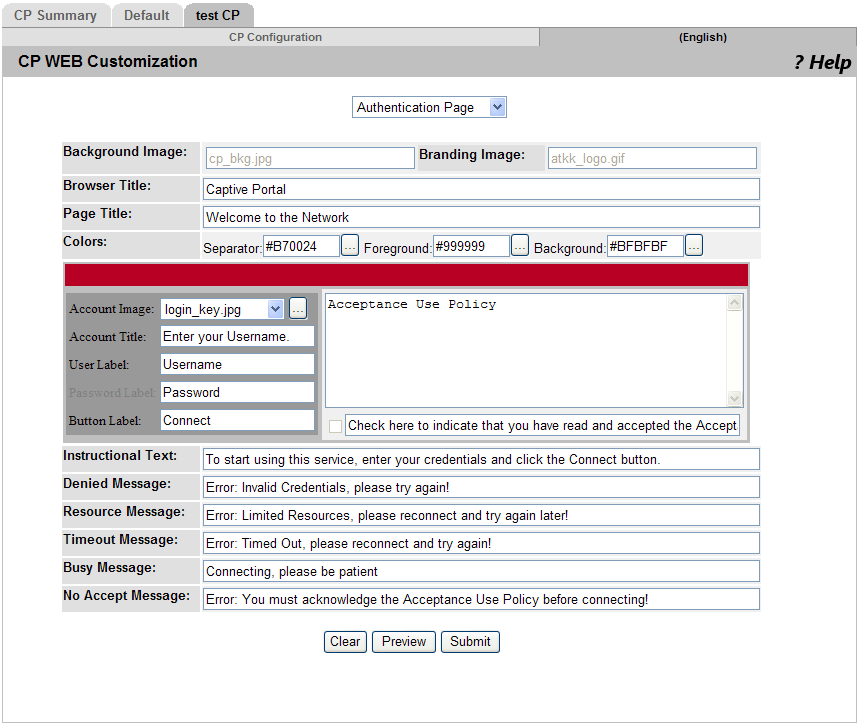
Task: Open the Background color picker button
Action: [693, 245]
